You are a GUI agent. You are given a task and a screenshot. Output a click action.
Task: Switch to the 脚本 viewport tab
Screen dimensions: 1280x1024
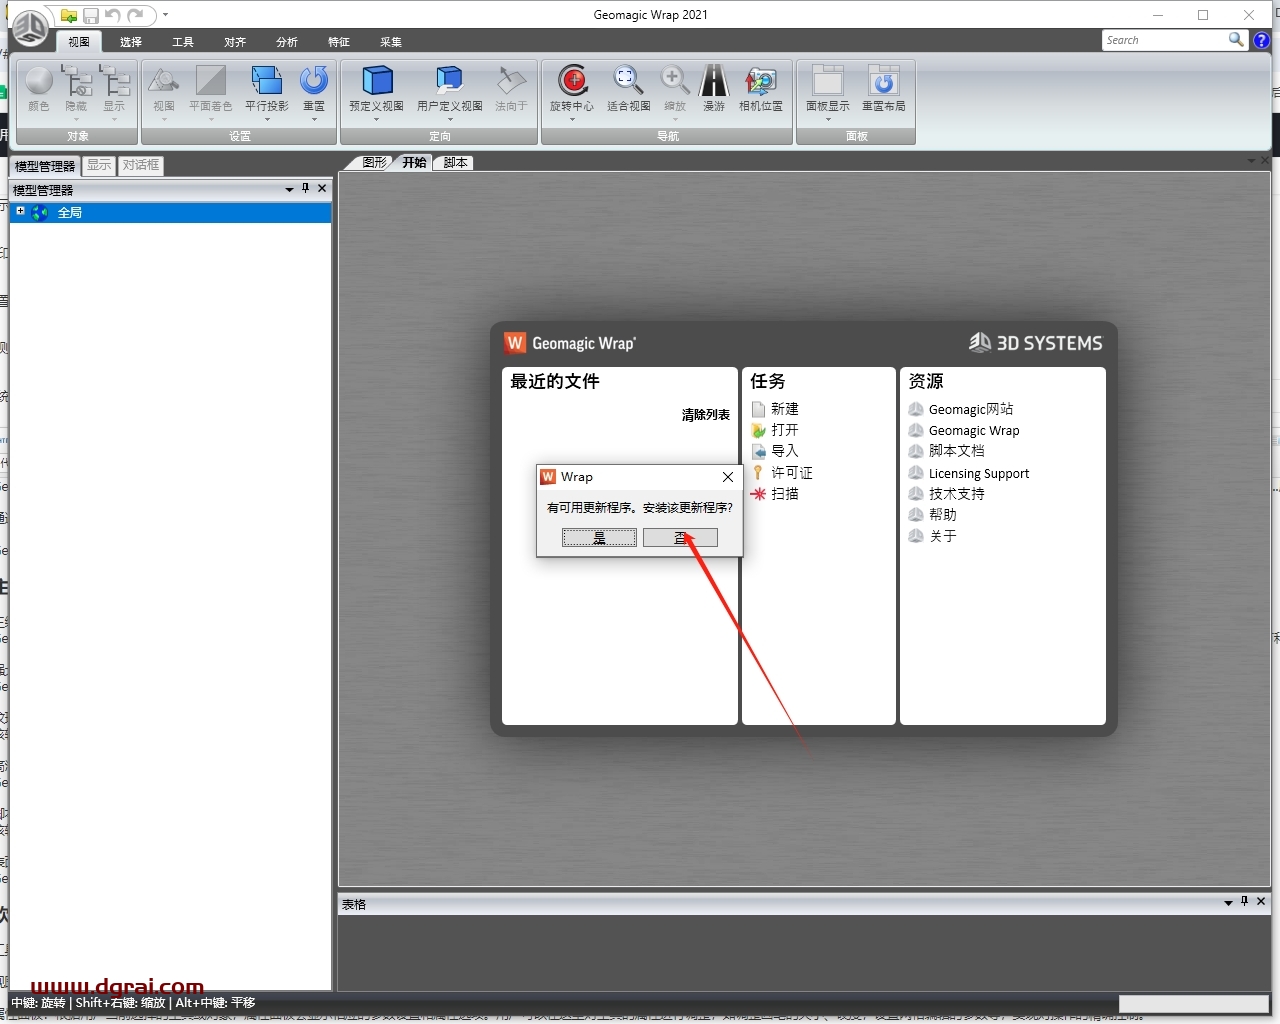coord(455,162)
